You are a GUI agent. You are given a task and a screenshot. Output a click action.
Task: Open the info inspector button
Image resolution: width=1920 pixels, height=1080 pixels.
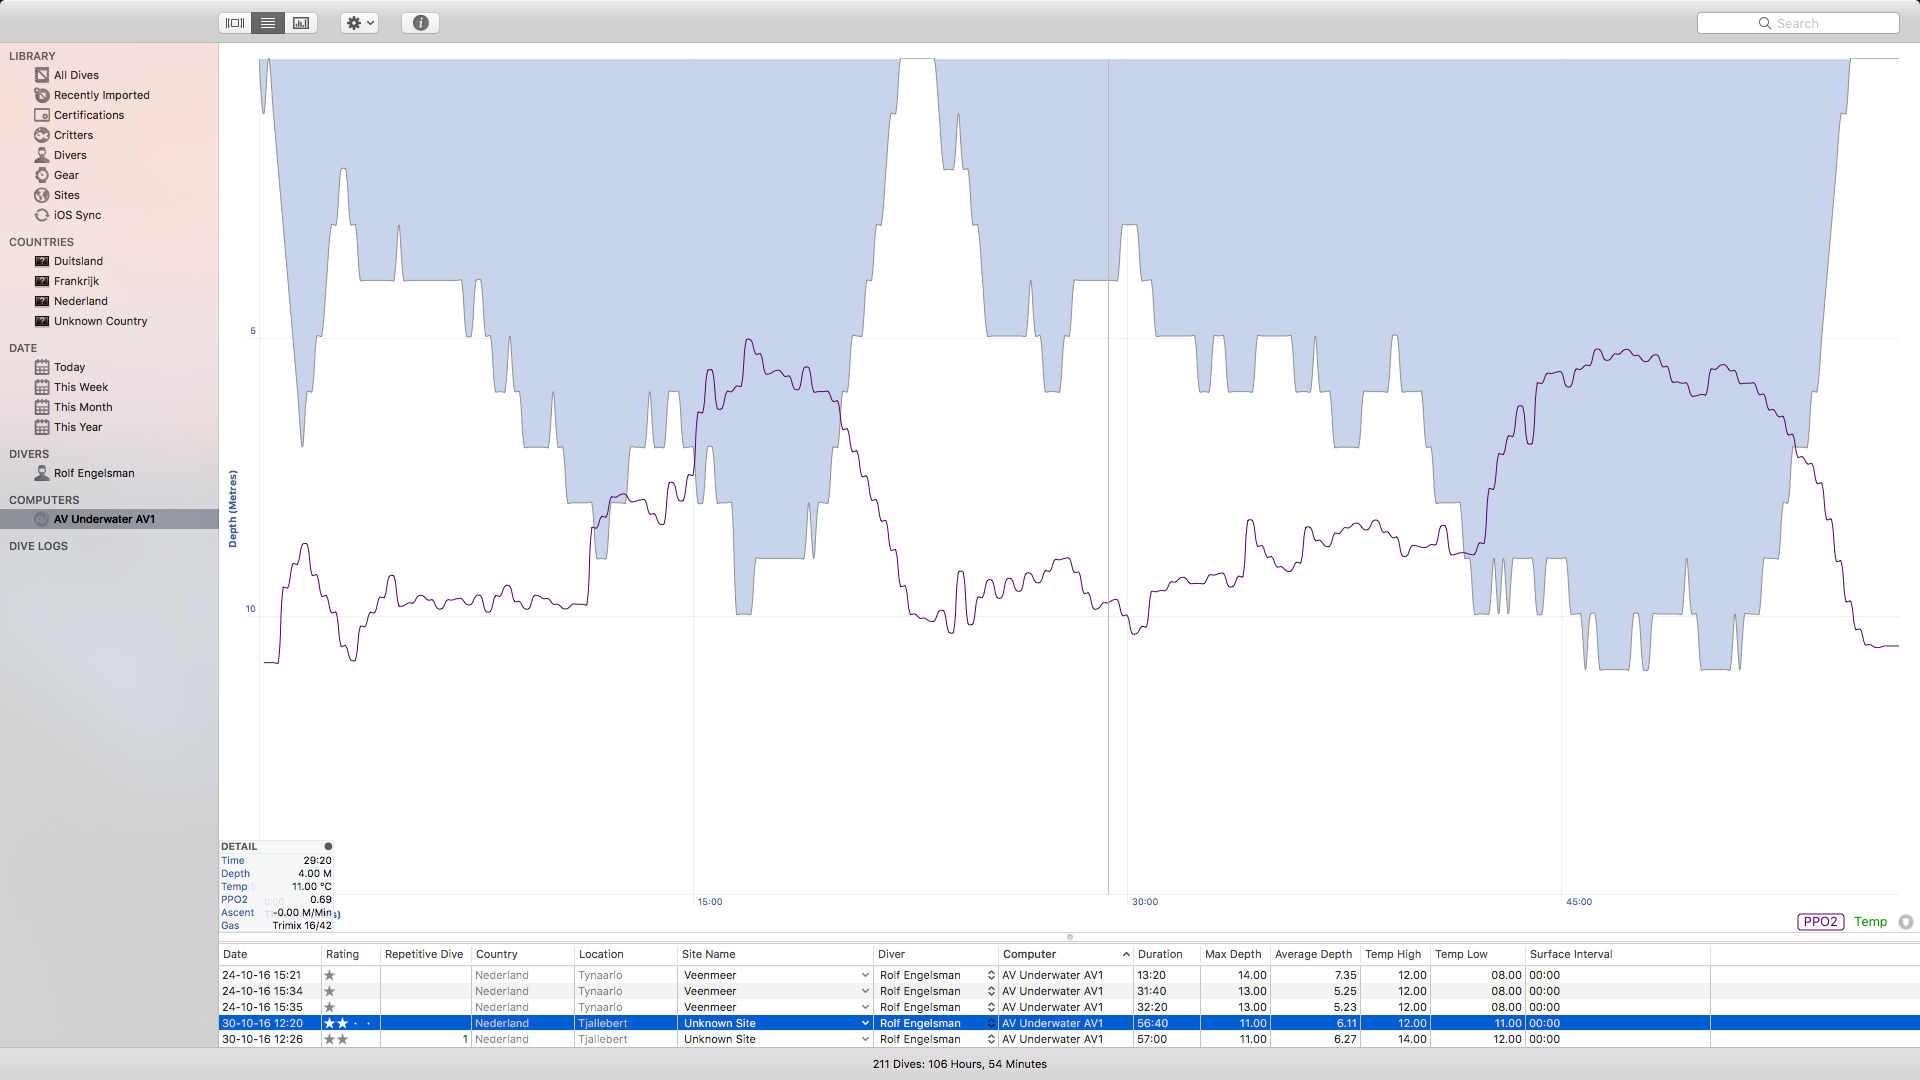tap(421, 23)
